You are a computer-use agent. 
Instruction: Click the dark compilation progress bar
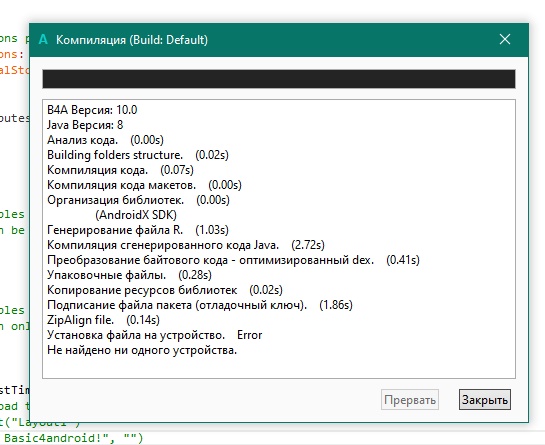click(x=279, y=79)
